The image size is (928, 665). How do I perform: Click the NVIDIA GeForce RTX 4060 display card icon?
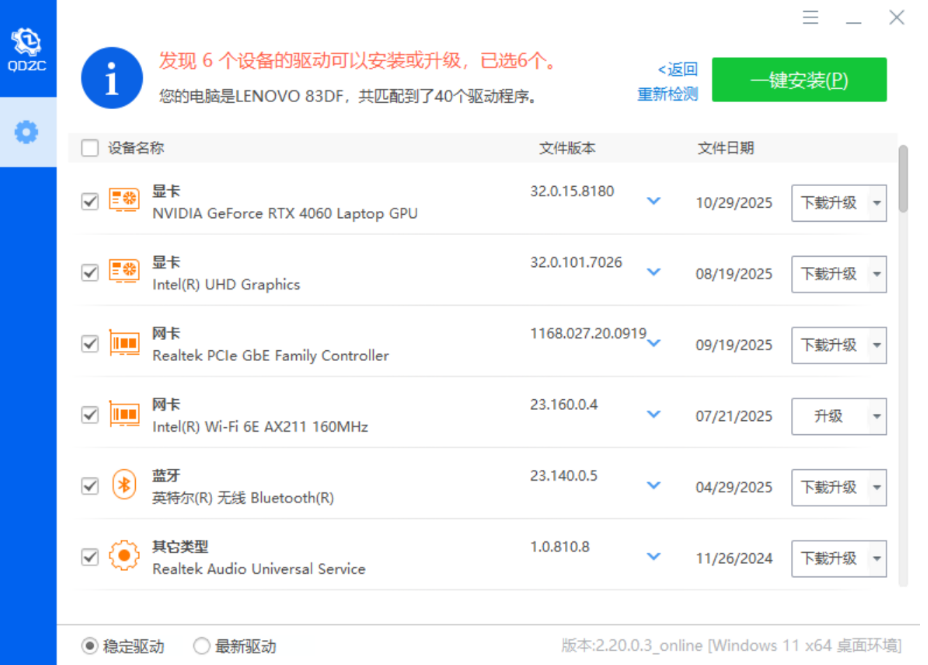click(x=124, y=200)
